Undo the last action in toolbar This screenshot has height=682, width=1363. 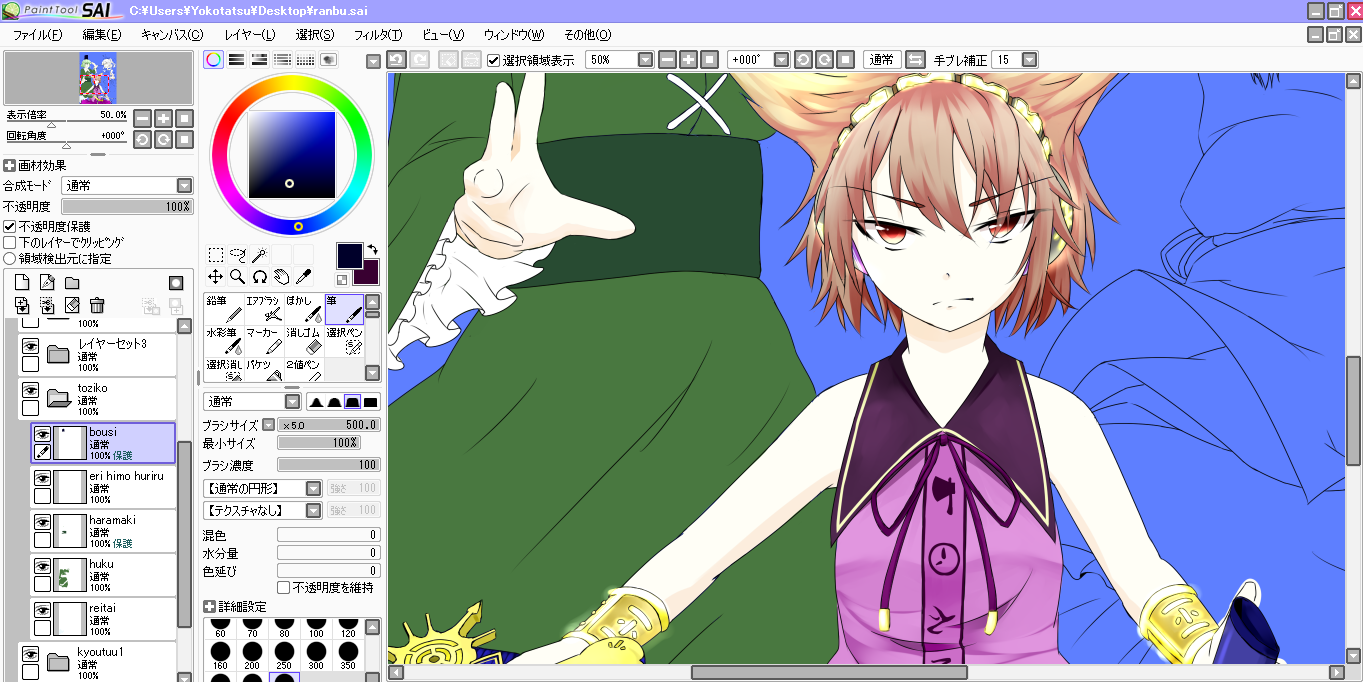click(396, 60)
